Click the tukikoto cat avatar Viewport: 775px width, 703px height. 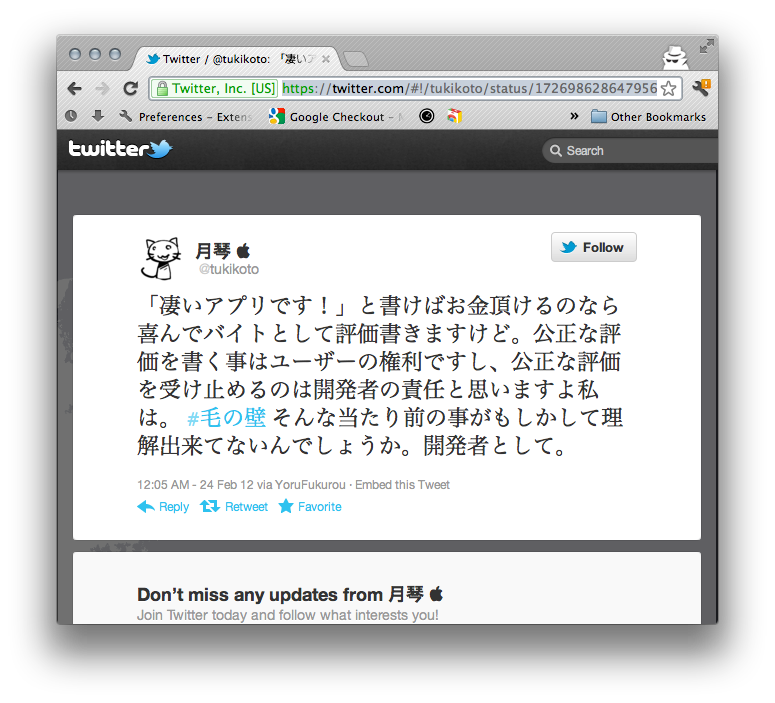point(162,259)
